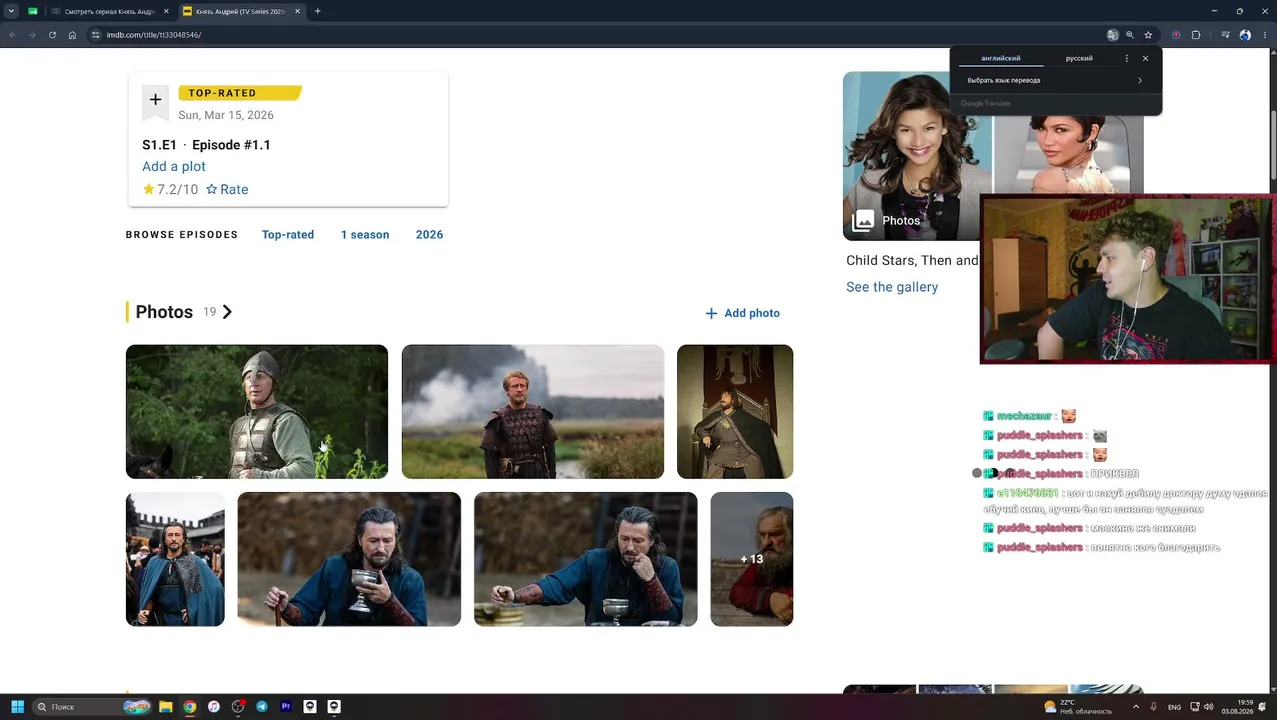Open the taskbar volume speaker icon
This screenshot has width=1277, height=720.
(1209, 706)
